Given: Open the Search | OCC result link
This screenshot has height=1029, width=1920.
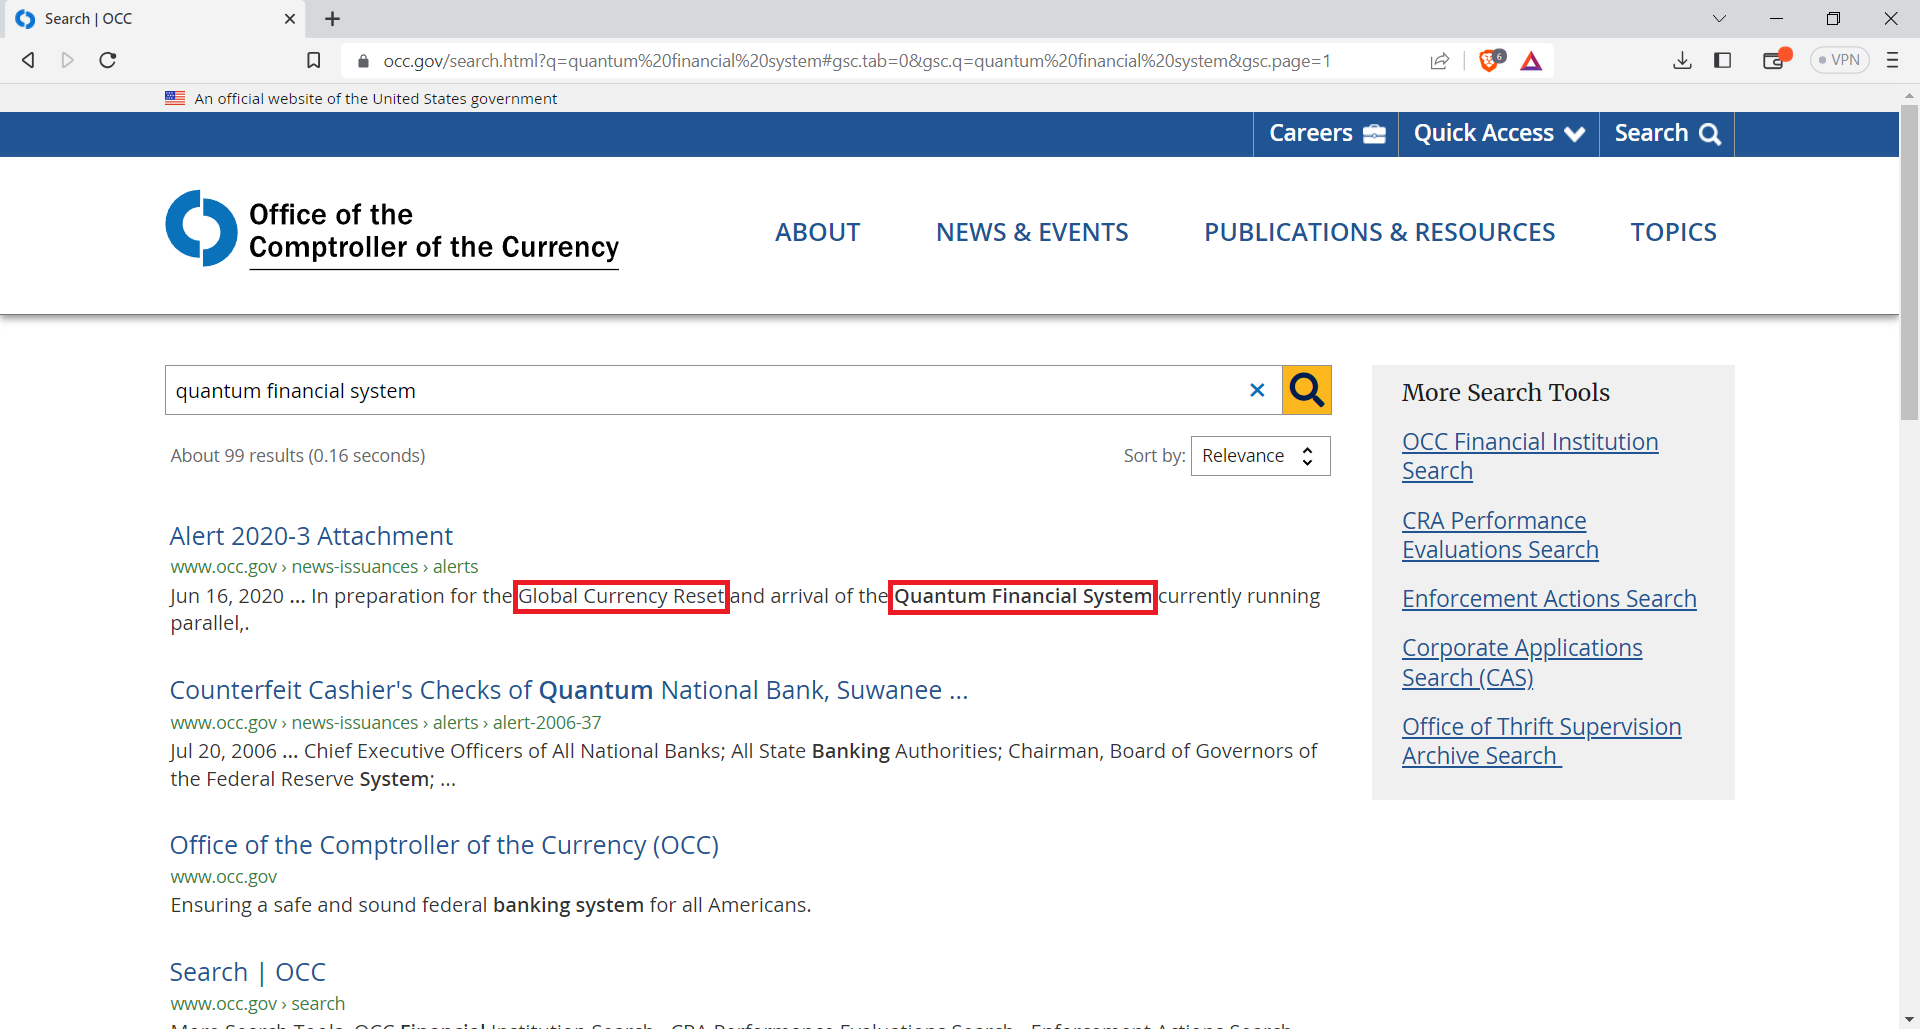Looking at the screenshot, I should click(x=247, y=972).
